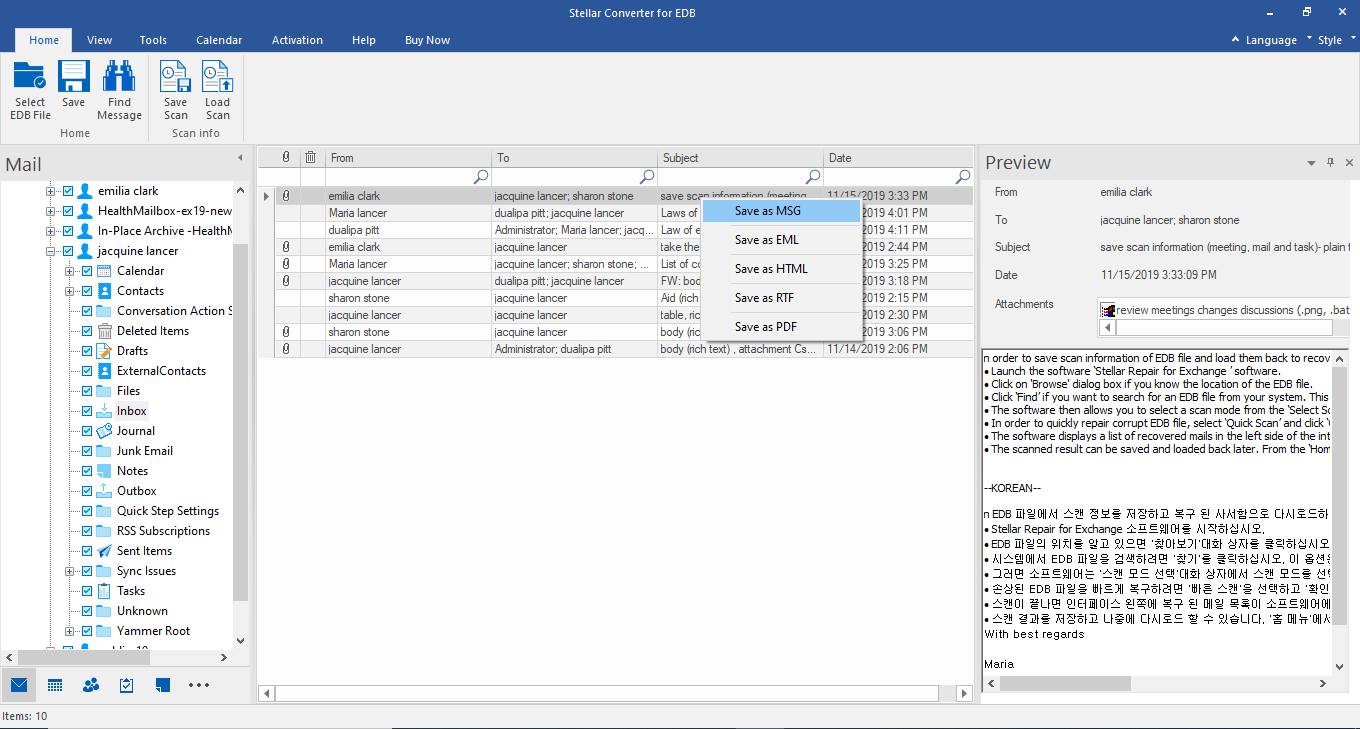
Task: Sort messages by the Date column
Action: pyautogui.click(x=898, y=158)
